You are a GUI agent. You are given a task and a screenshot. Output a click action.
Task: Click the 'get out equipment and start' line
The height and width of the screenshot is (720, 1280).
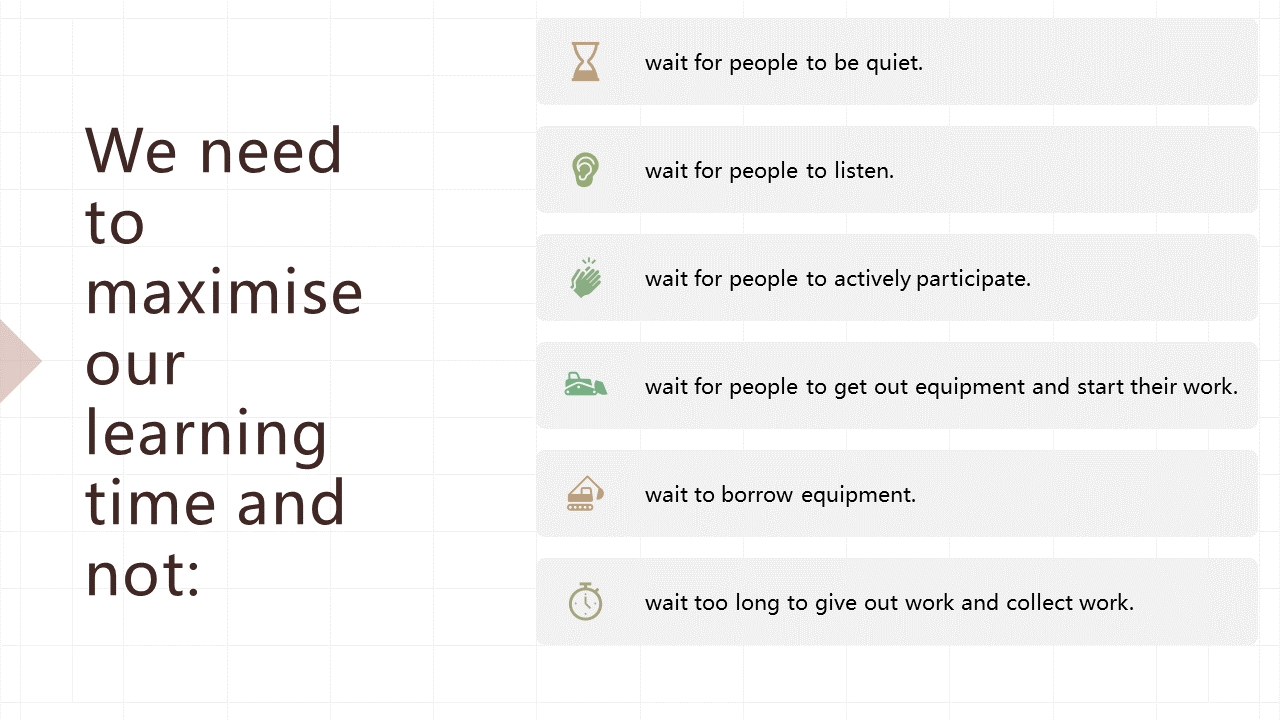pyautogui.click(x=941, y=386)
